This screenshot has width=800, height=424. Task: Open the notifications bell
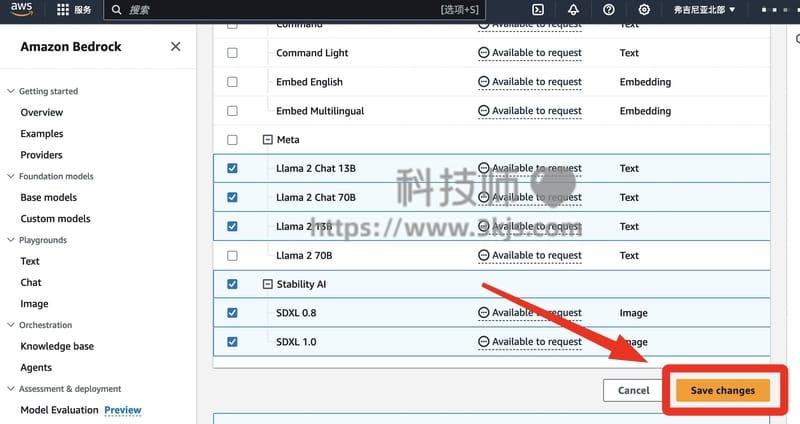[x=573, y=10]
